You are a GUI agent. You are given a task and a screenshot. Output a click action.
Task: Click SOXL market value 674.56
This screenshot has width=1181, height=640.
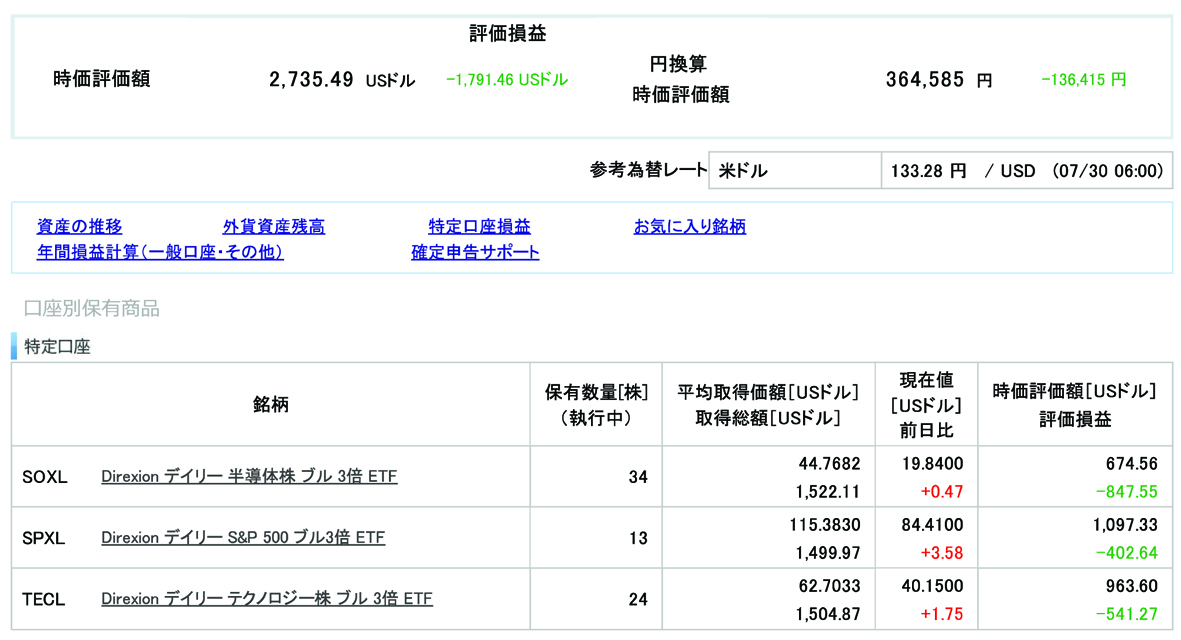pos(1131,464)
